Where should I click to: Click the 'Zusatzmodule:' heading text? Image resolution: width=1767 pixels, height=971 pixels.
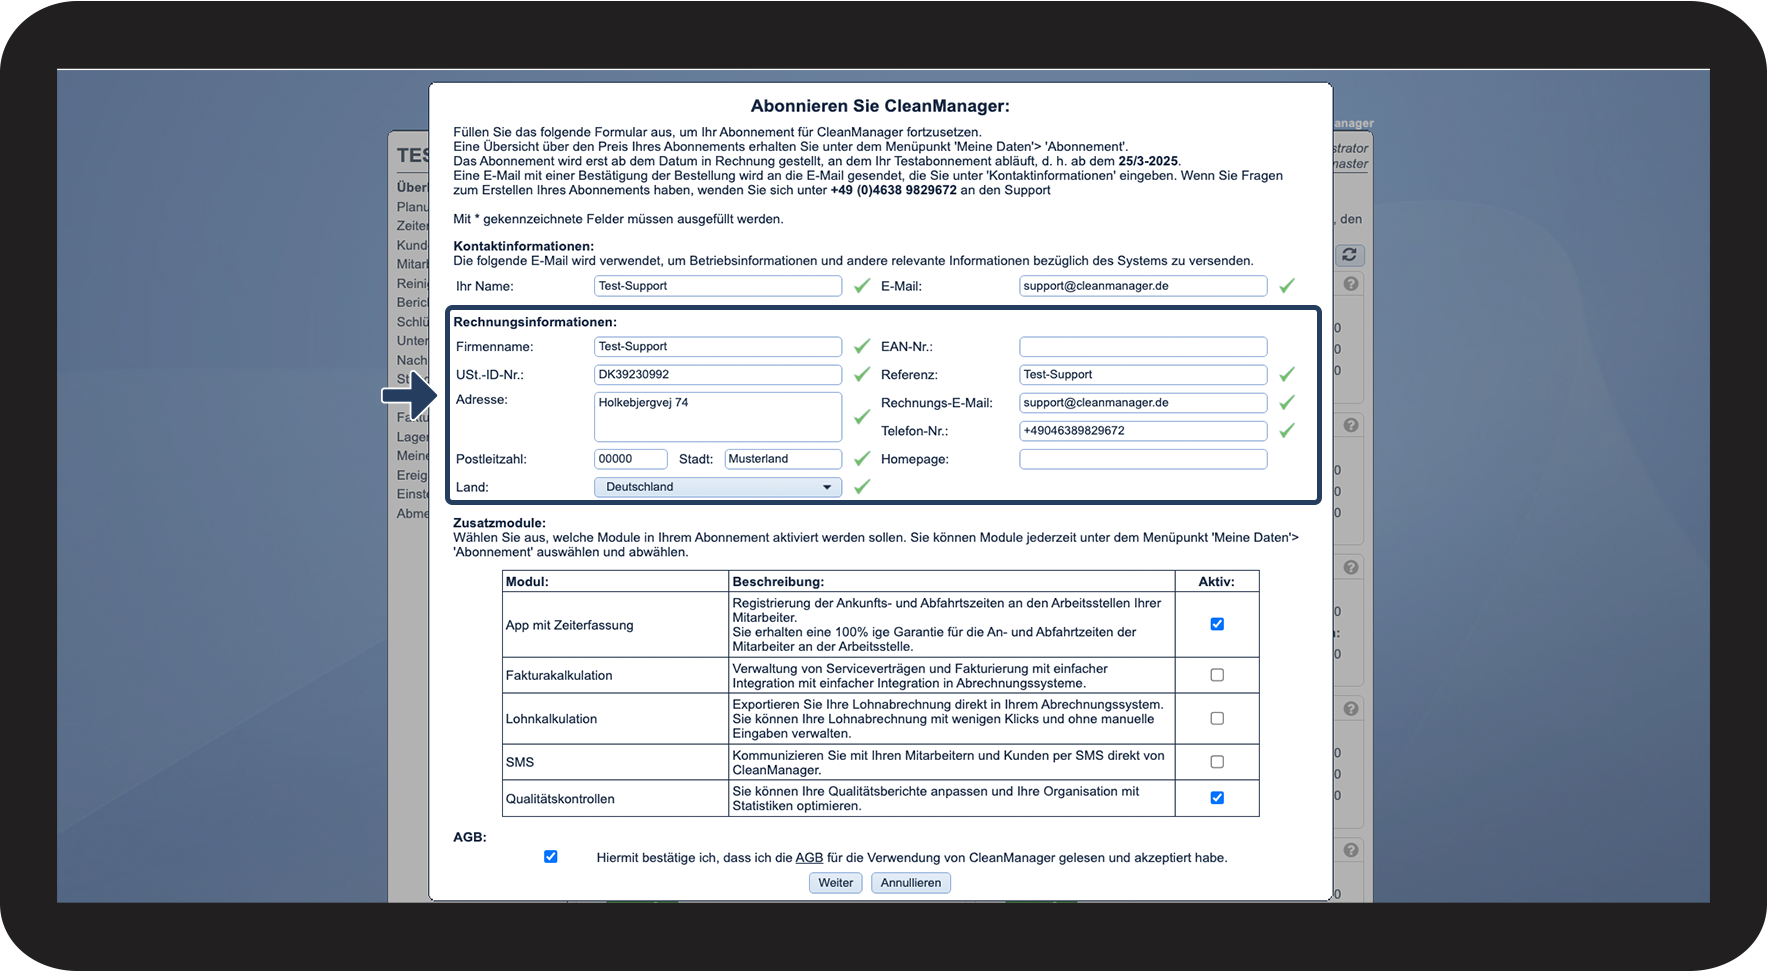[499, 523]
